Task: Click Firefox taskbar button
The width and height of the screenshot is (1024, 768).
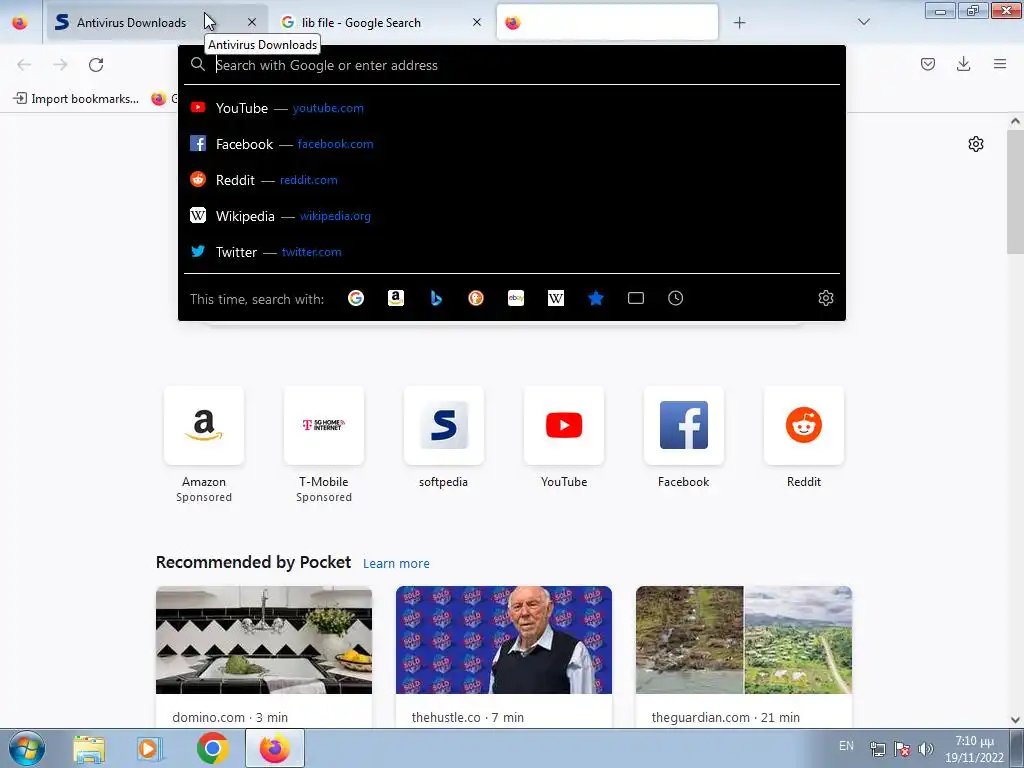Action: (275, 748)
